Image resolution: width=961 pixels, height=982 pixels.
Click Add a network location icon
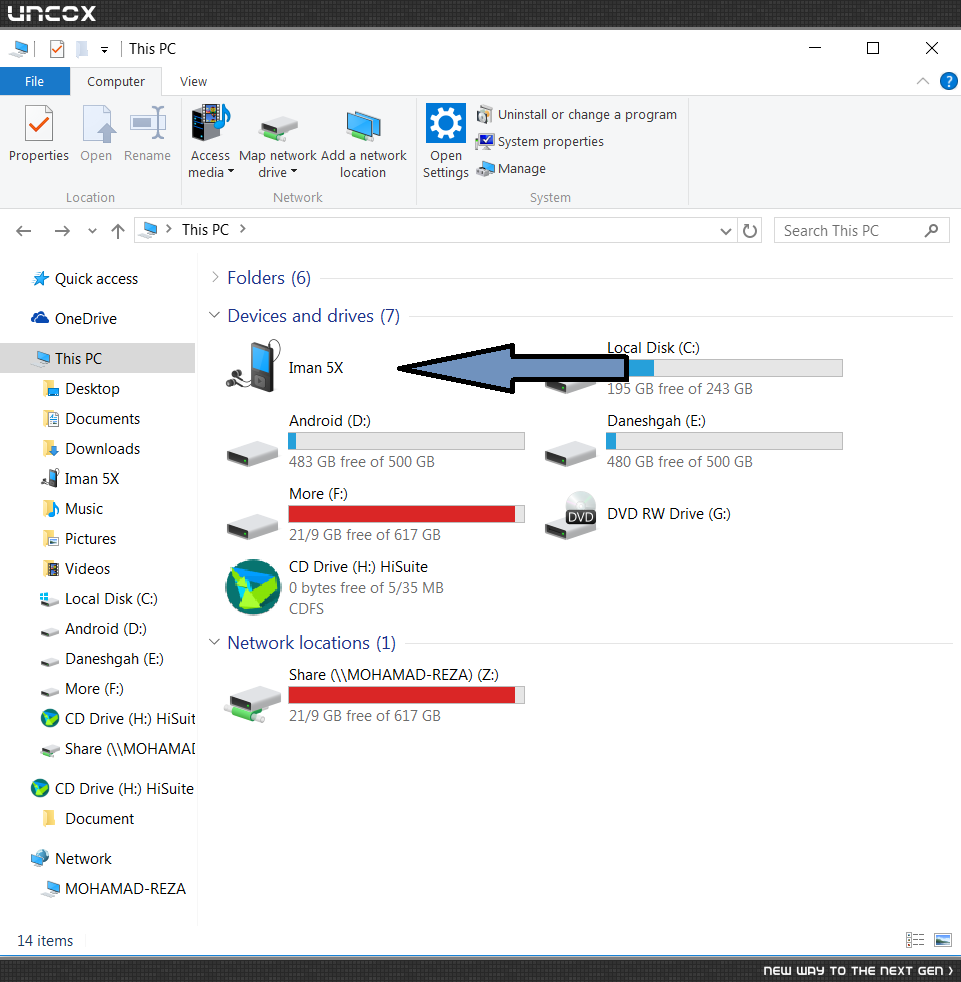pos(363,125)
